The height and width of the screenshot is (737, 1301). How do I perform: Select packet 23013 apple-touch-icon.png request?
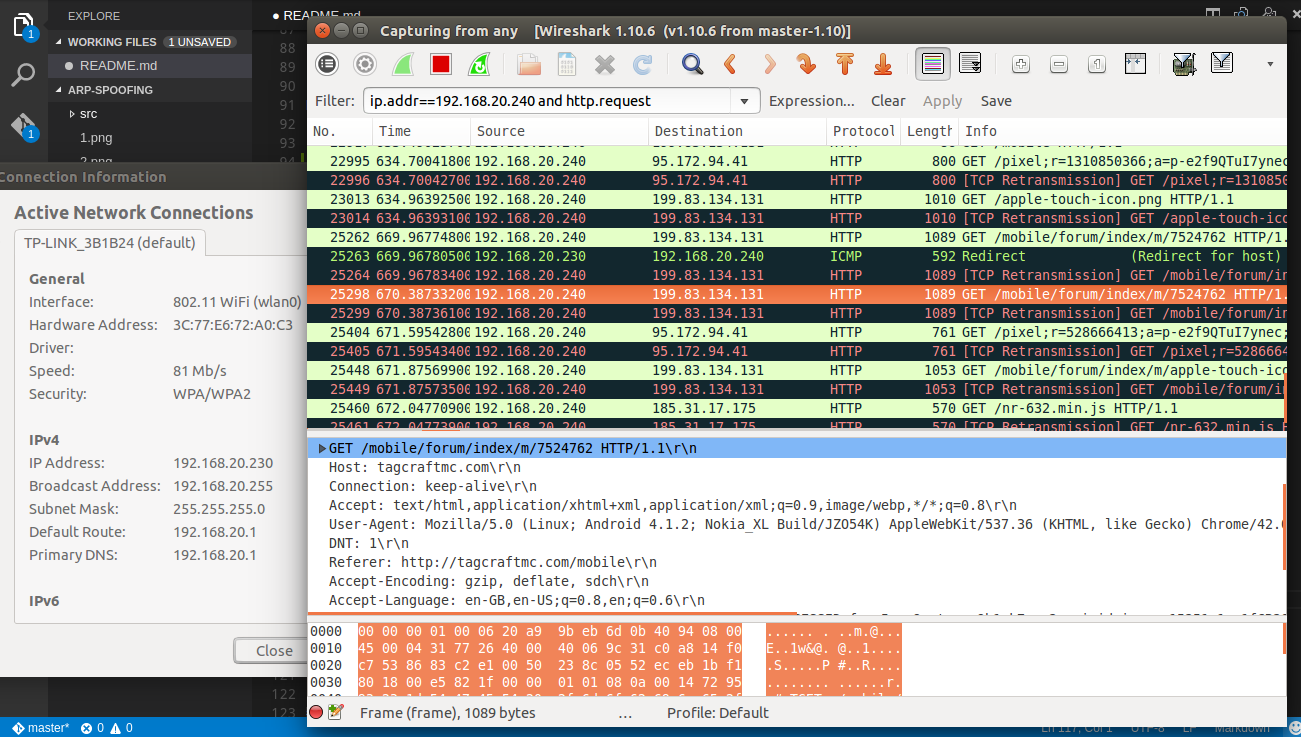pyautogui.click(x=797, y=199)
